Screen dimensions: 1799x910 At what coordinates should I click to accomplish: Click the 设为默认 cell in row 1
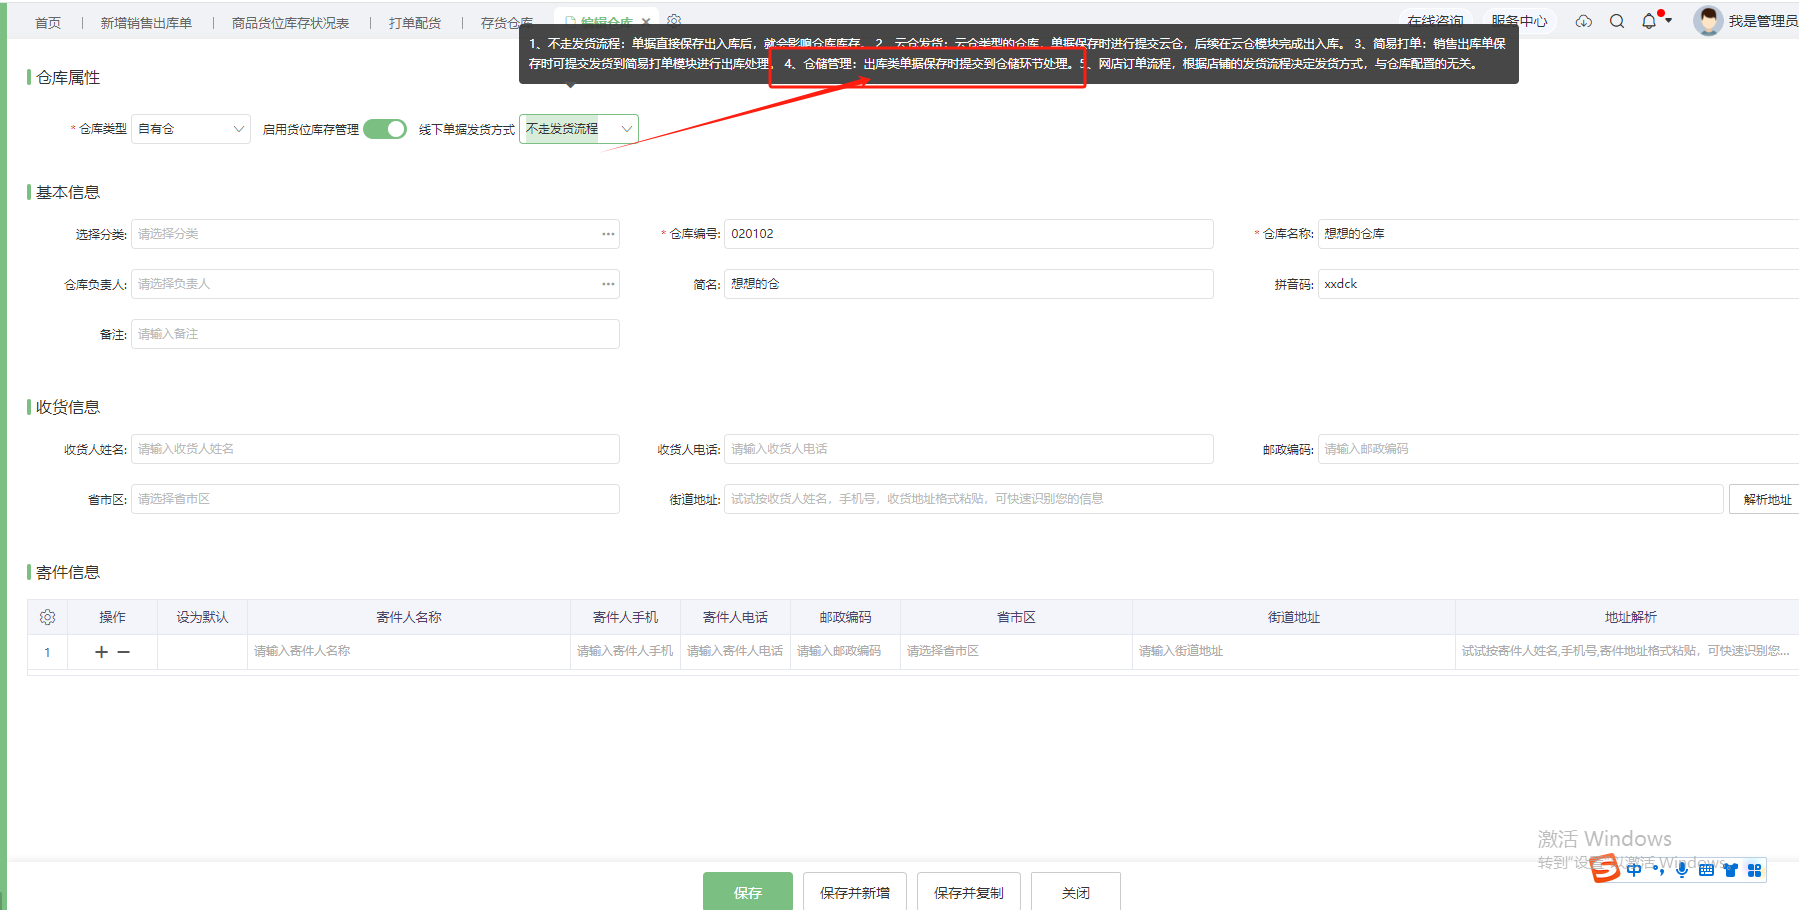202,651
